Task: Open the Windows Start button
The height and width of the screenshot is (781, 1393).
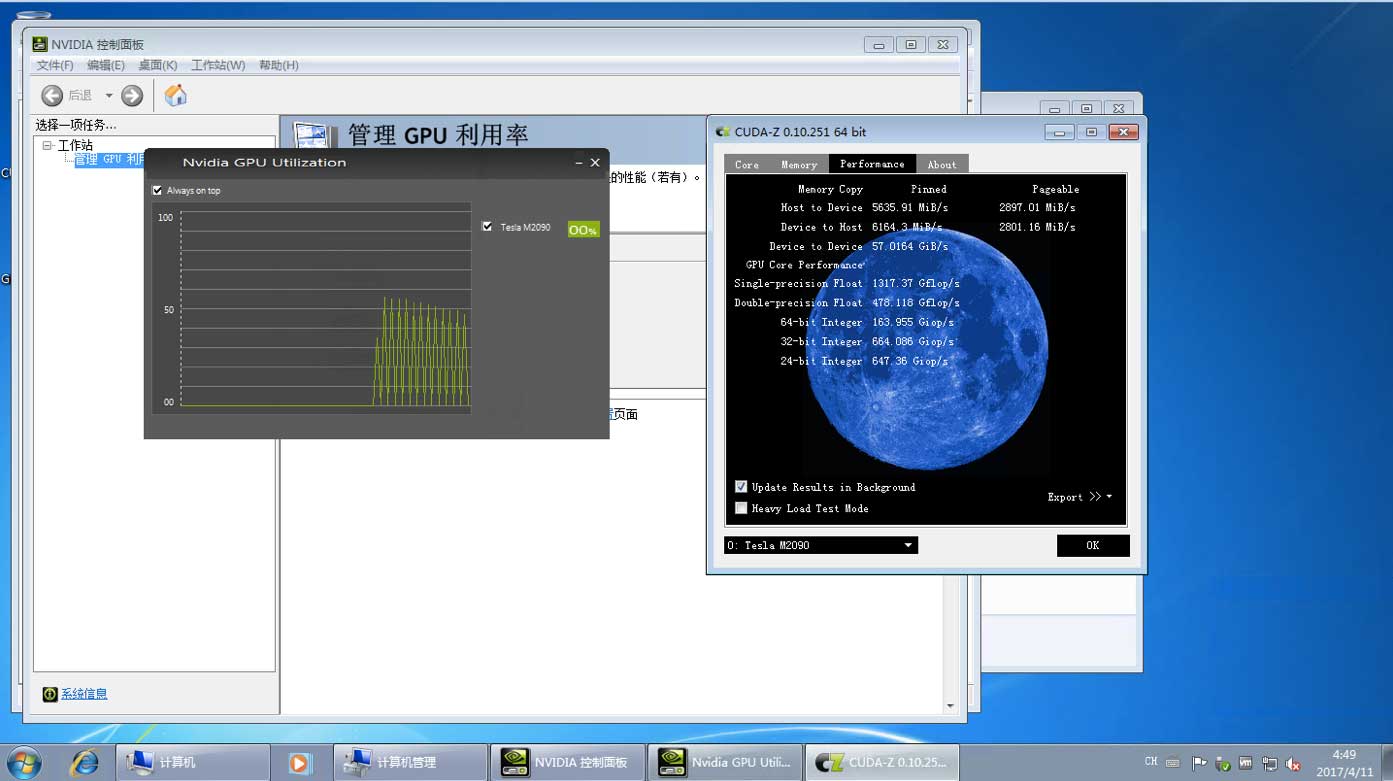Action: pyautogui.click(x=23, y=762)
